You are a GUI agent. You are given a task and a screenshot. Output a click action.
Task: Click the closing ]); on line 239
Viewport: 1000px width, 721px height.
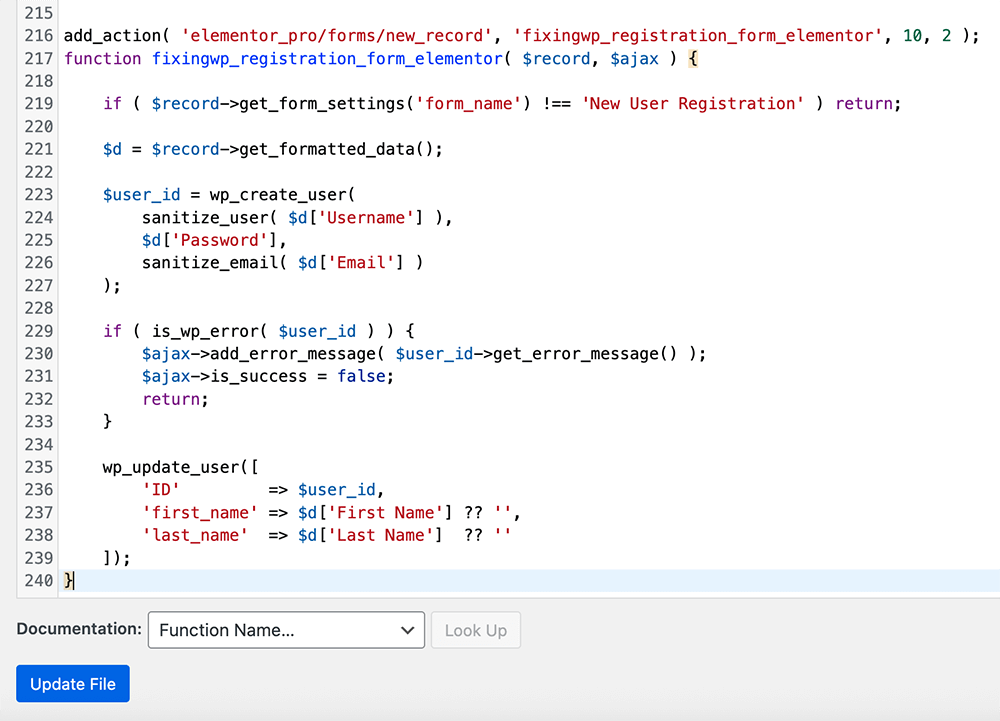click(x=117, y=558)
